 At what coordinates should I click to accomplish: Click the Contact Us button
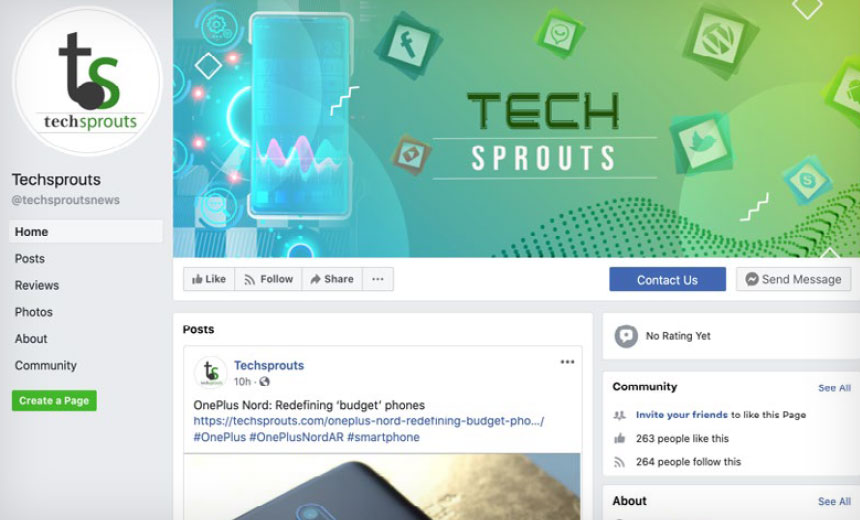point(667,280)
